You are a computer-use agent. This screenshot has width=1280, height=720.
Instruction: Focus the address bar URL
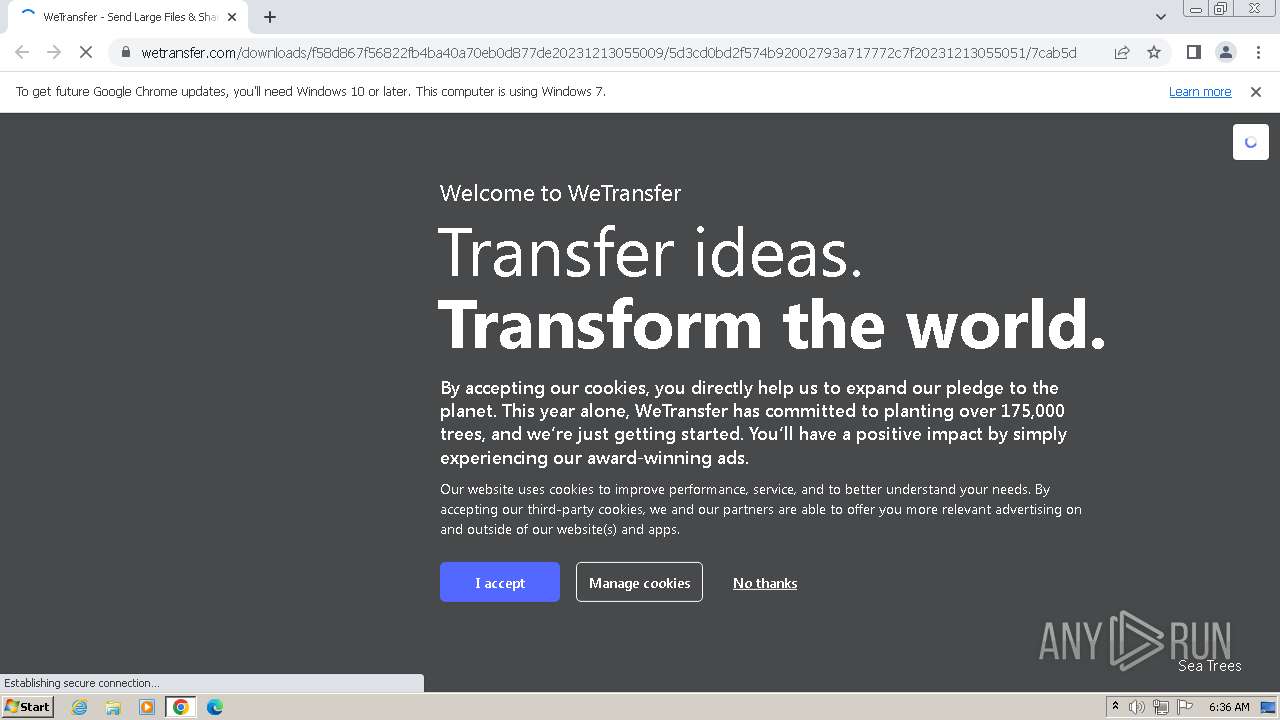tap(608, 52)
